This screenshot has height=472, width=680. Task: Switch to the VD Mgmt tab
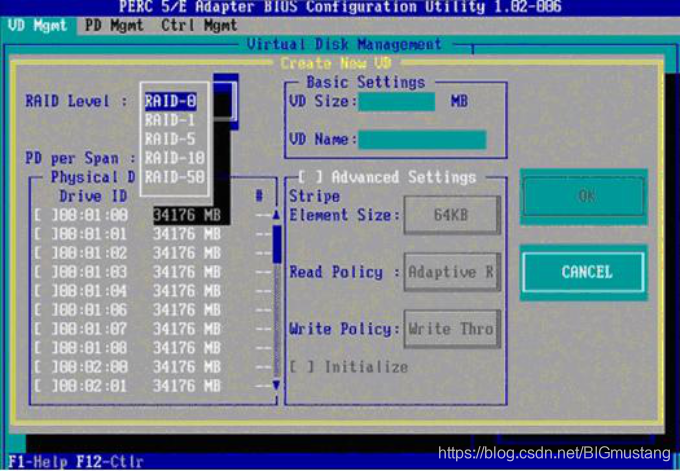[38, 26]
